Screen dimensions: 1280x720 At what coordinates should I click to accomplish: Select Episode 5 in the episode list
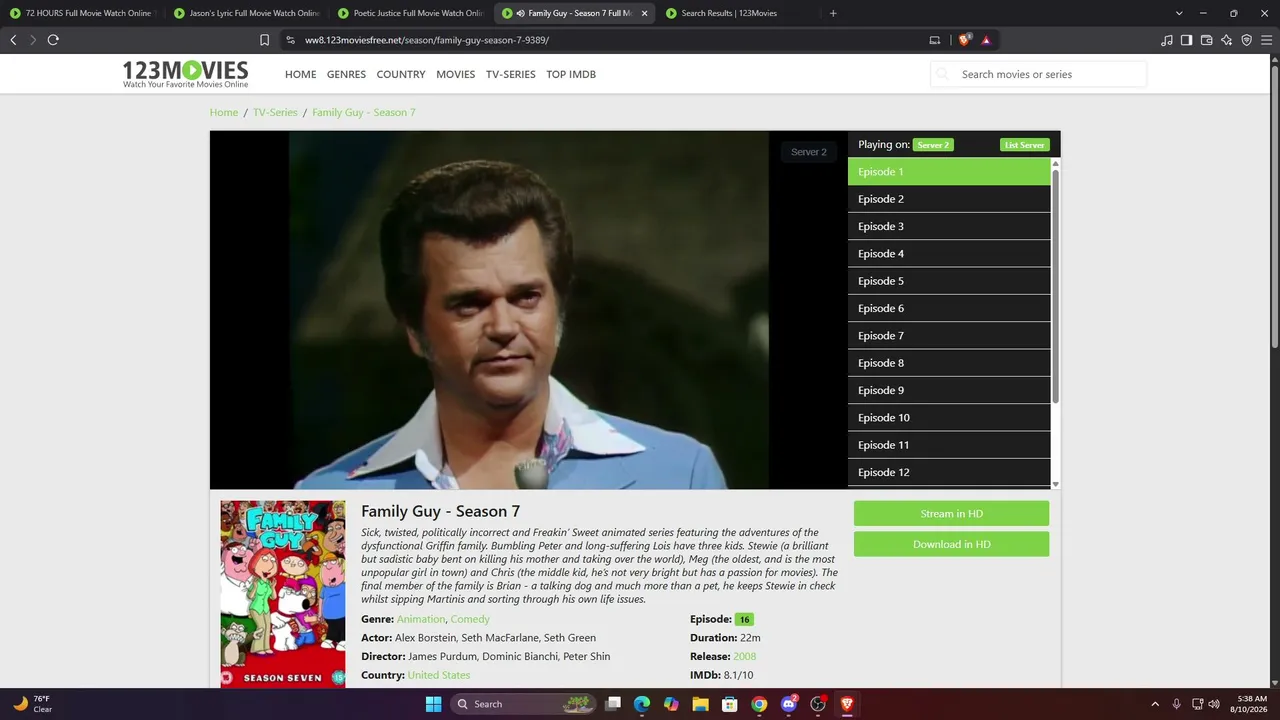click(x=949, y=281)
